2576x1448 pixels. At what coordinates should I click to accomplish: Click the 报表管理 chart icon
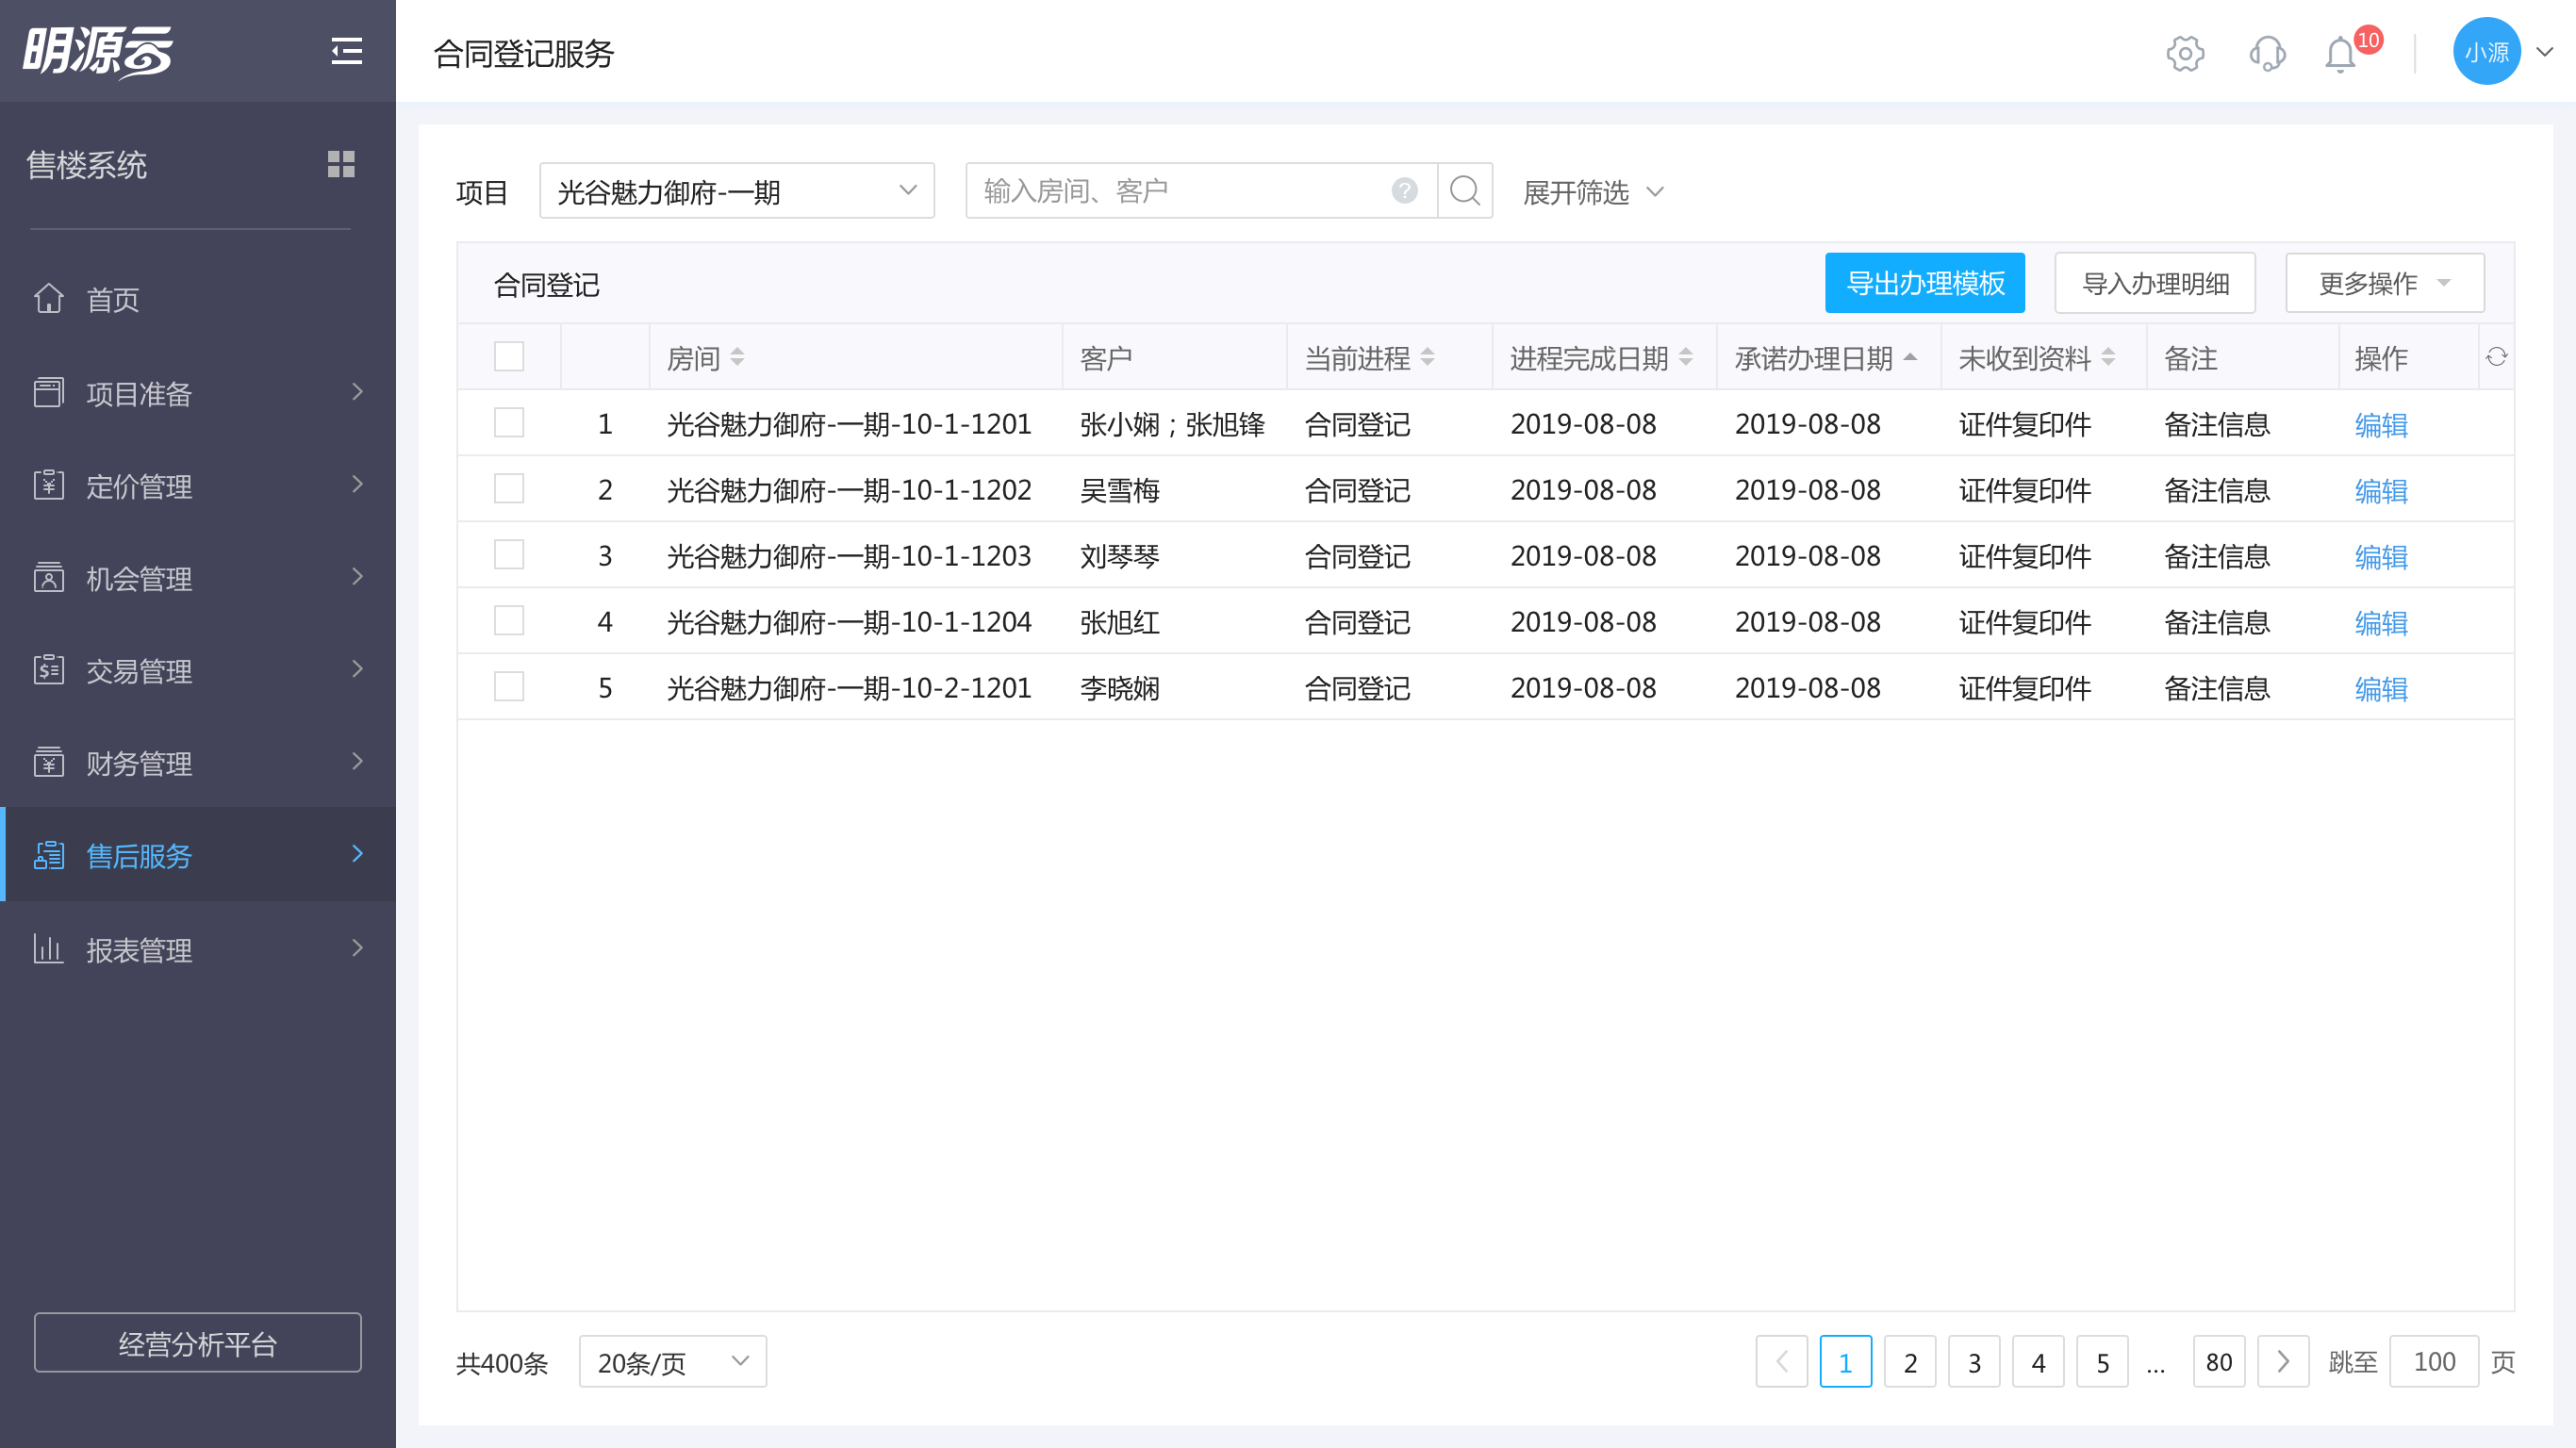(48, 948)
